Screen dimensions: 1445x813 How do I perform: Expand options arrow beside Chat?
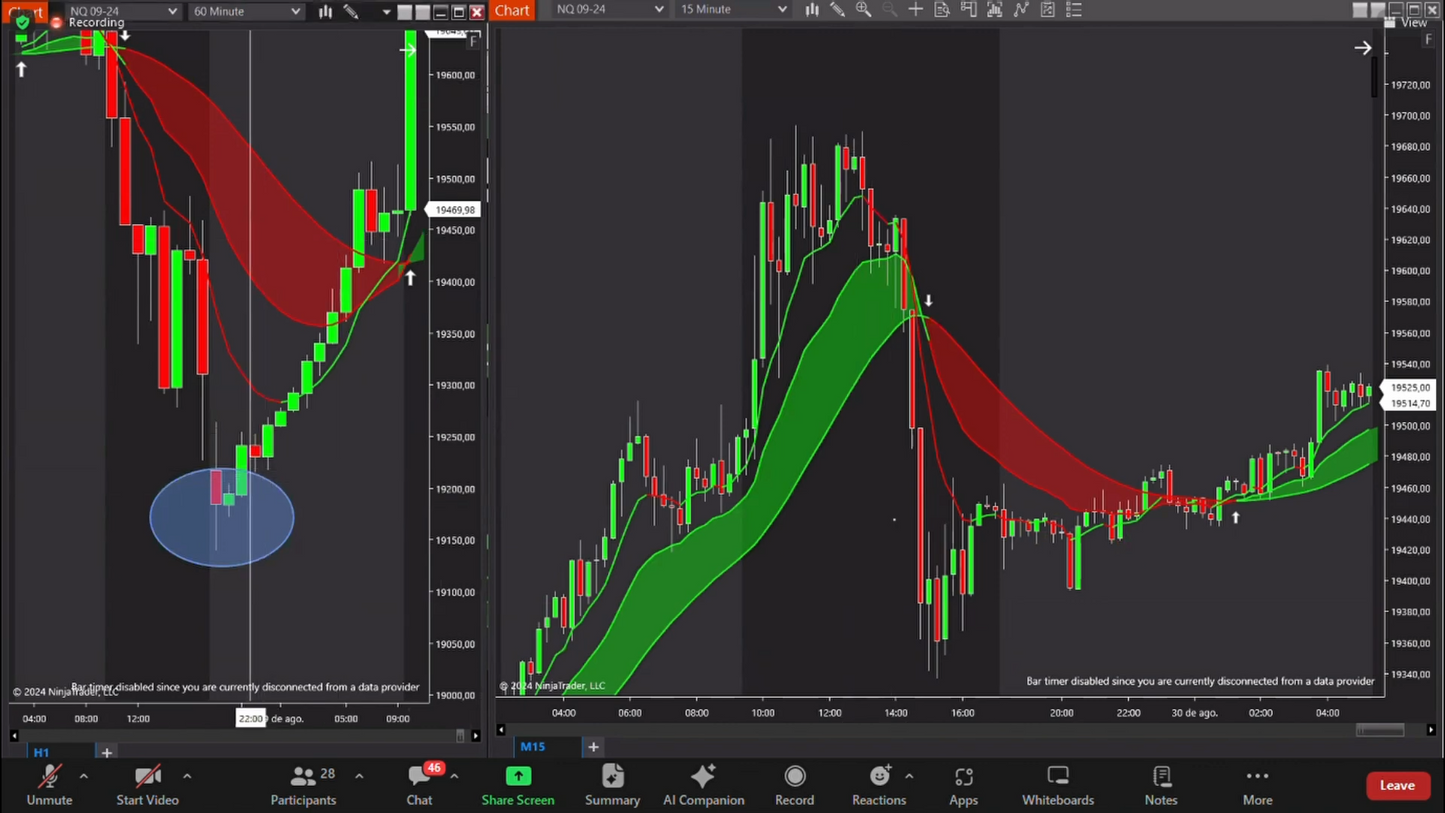454,776
